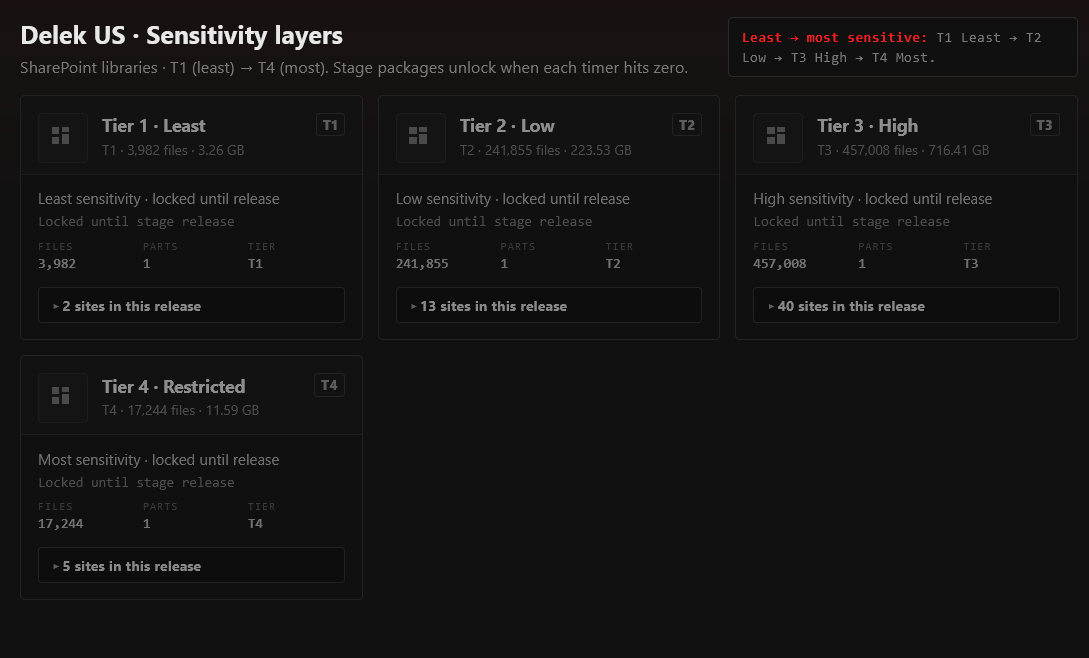Viewport: 1089px width, 658px height.
Task: Click the Tier 2 · Low grid icon
Action: coord(420,137)
